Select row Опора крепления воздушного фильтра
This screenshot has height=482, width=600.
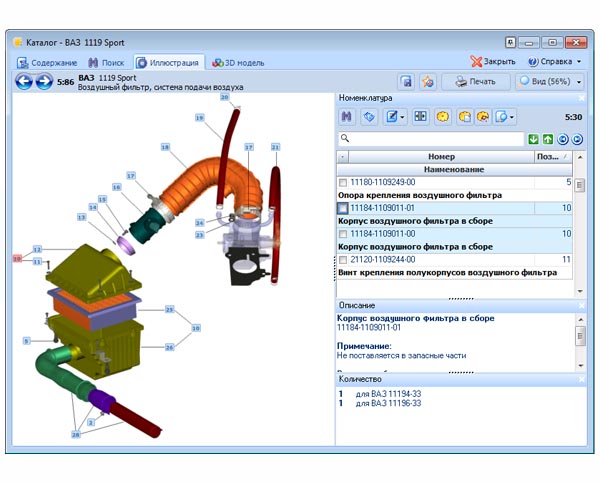coord(454,195)
